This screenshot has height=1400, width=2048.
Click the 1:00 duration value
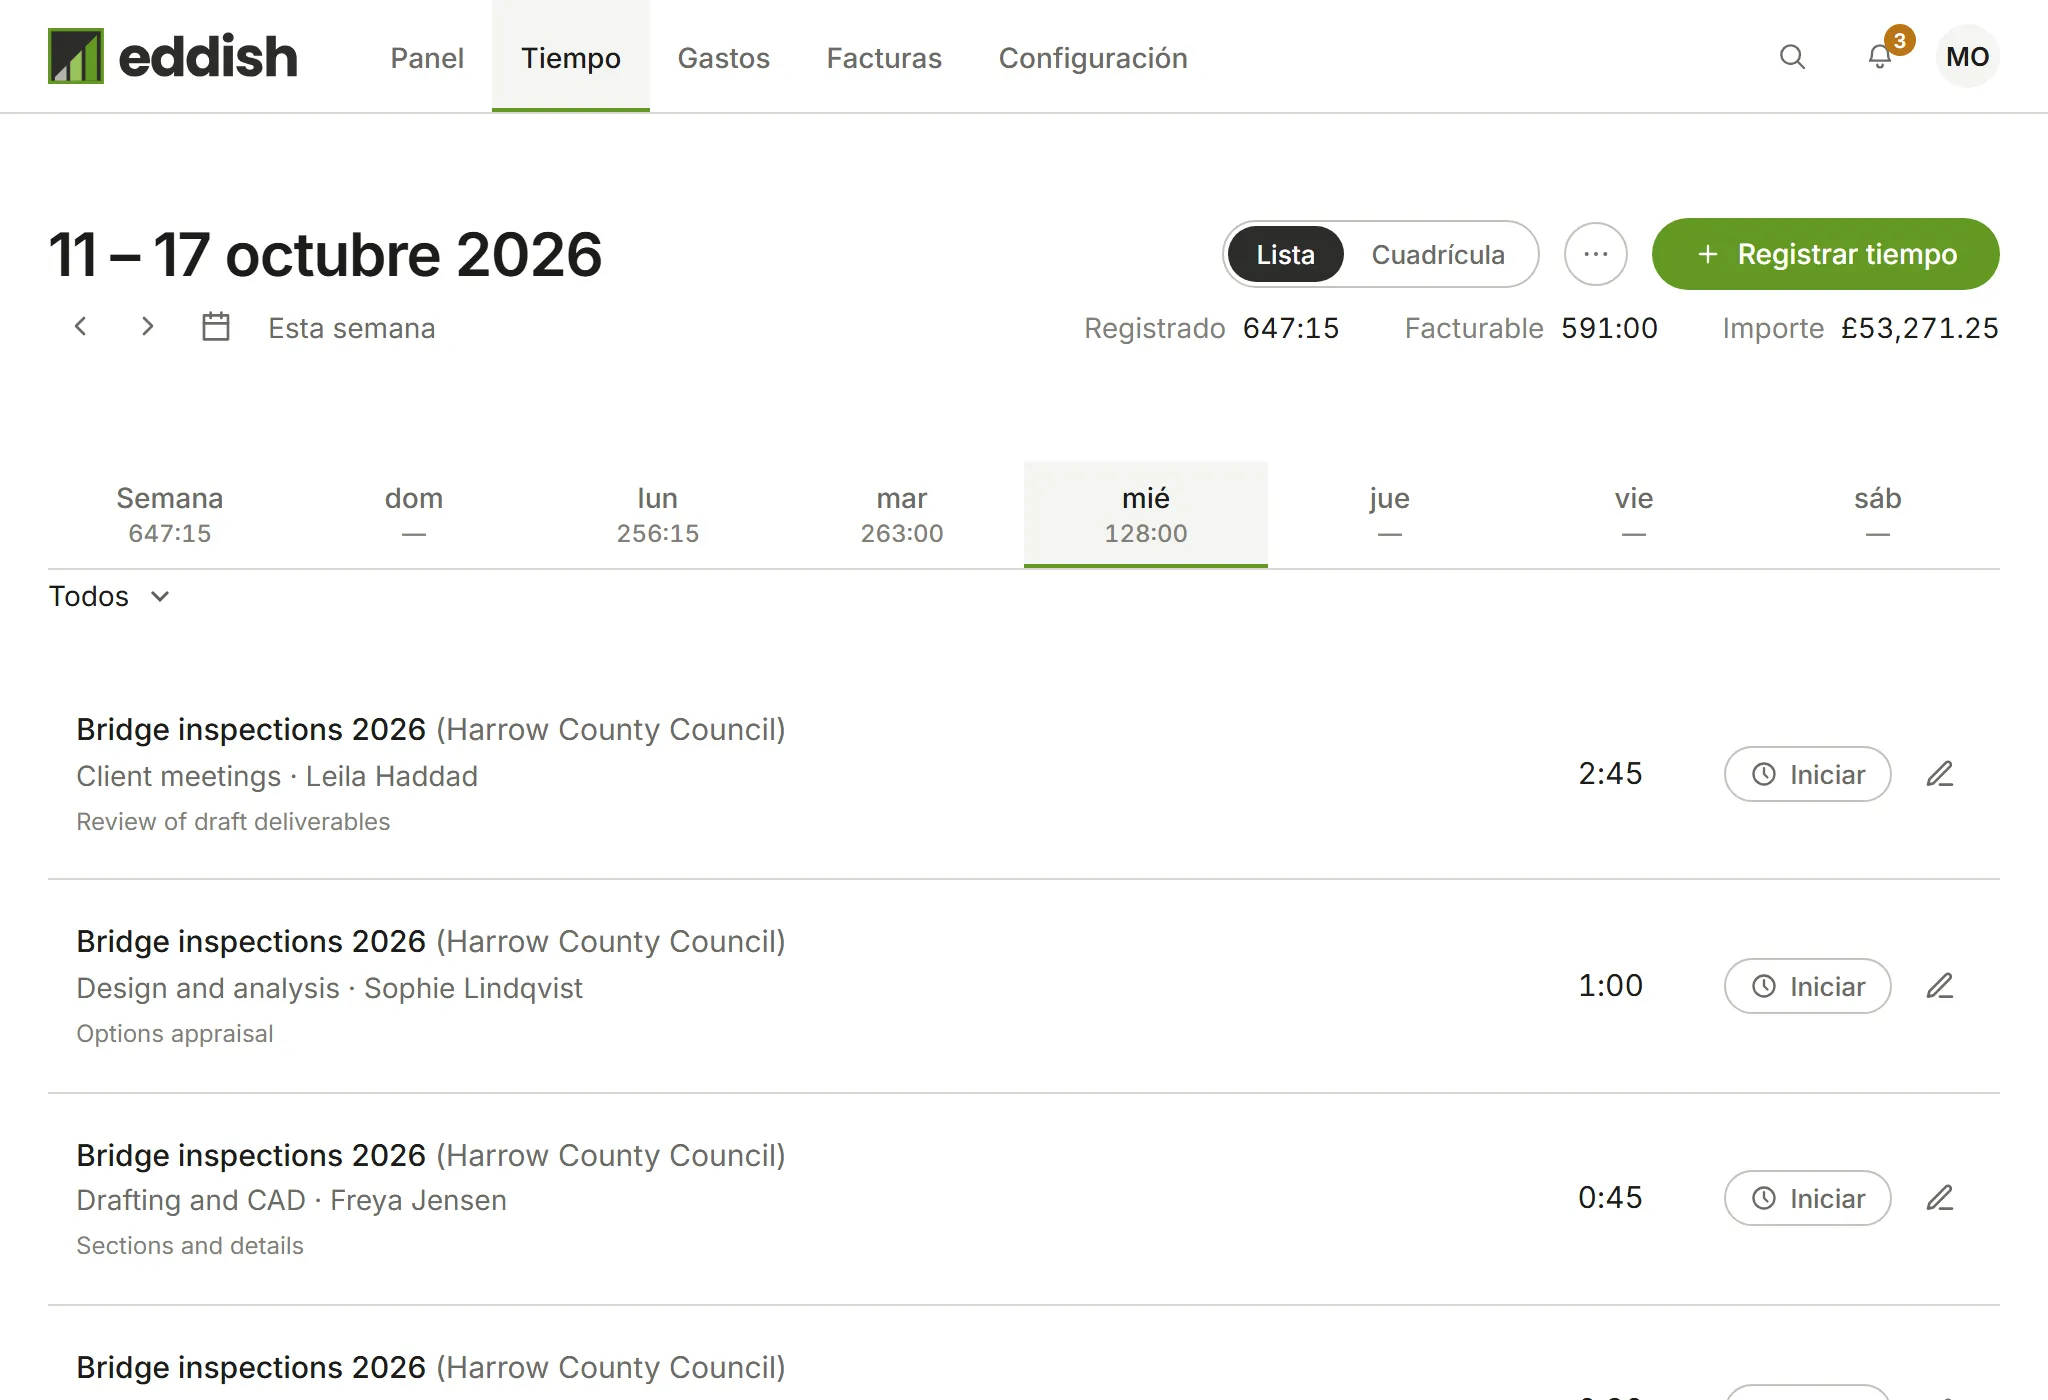pos(1610,985)
